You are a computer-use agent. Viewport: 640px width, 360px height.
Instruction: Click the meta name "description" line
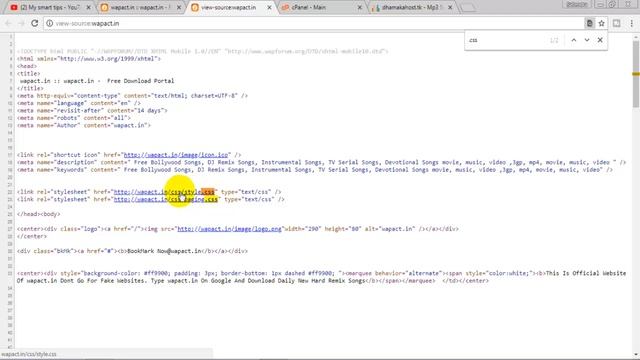pyautogui.click(x=321, y=162)
